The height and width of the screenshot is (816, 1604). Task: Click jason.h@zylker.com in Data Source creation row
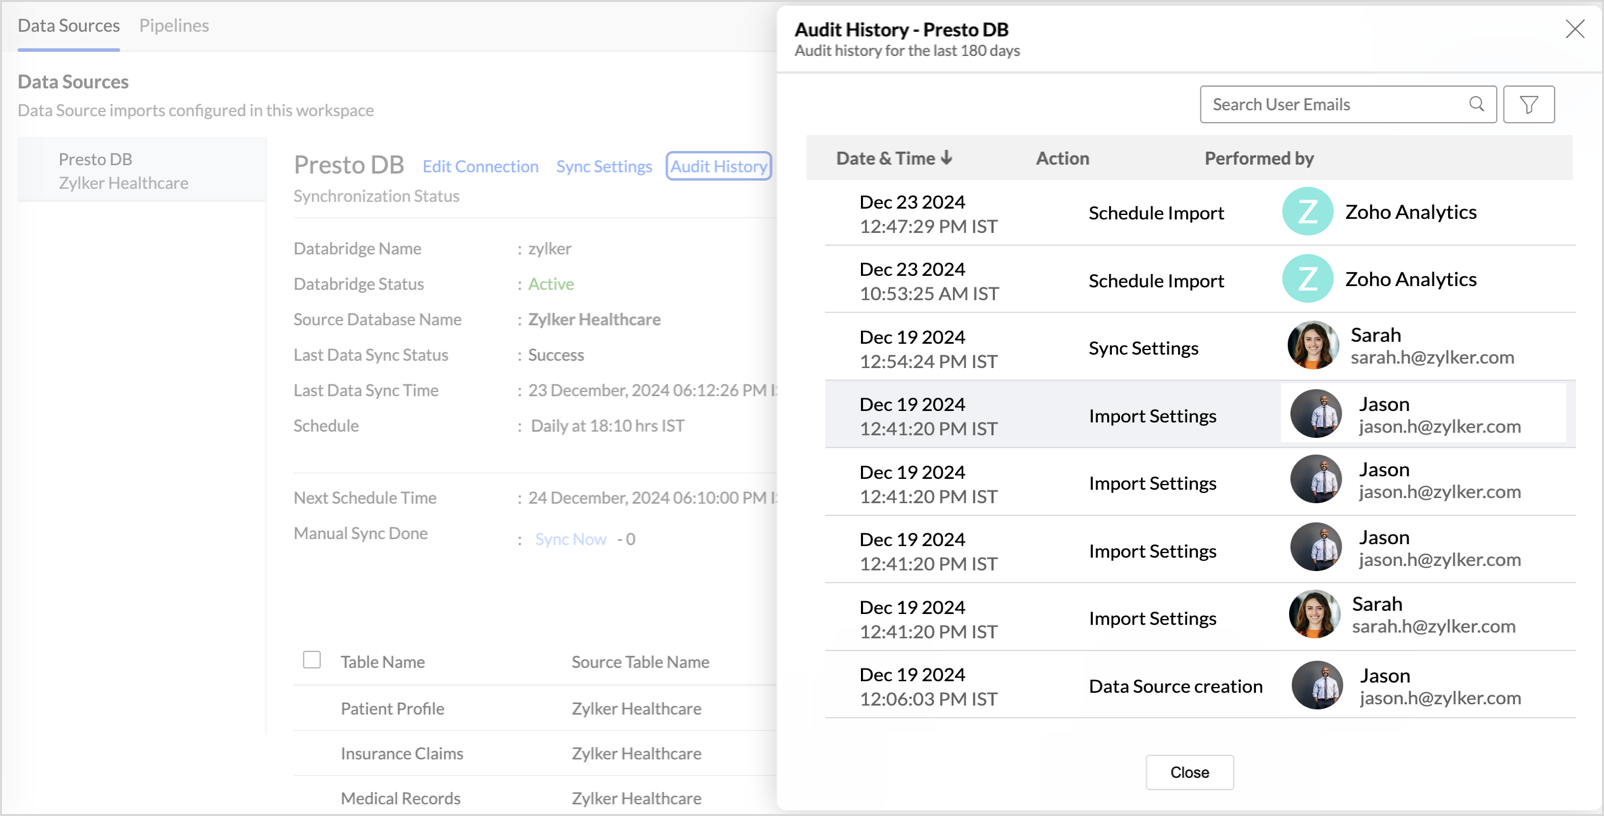pyautogui.click(x=1440, y=698)
